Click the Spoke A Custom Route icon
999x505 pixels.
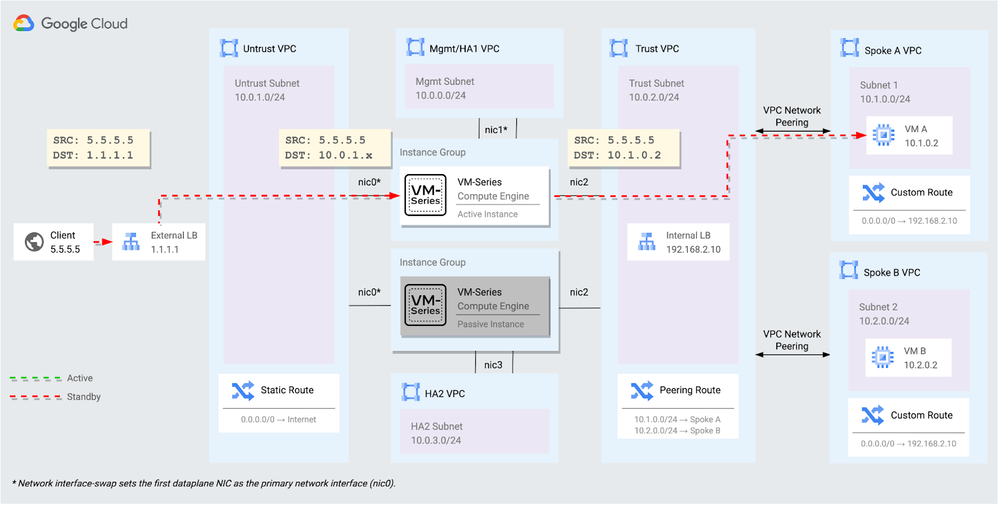pos(872,192)
